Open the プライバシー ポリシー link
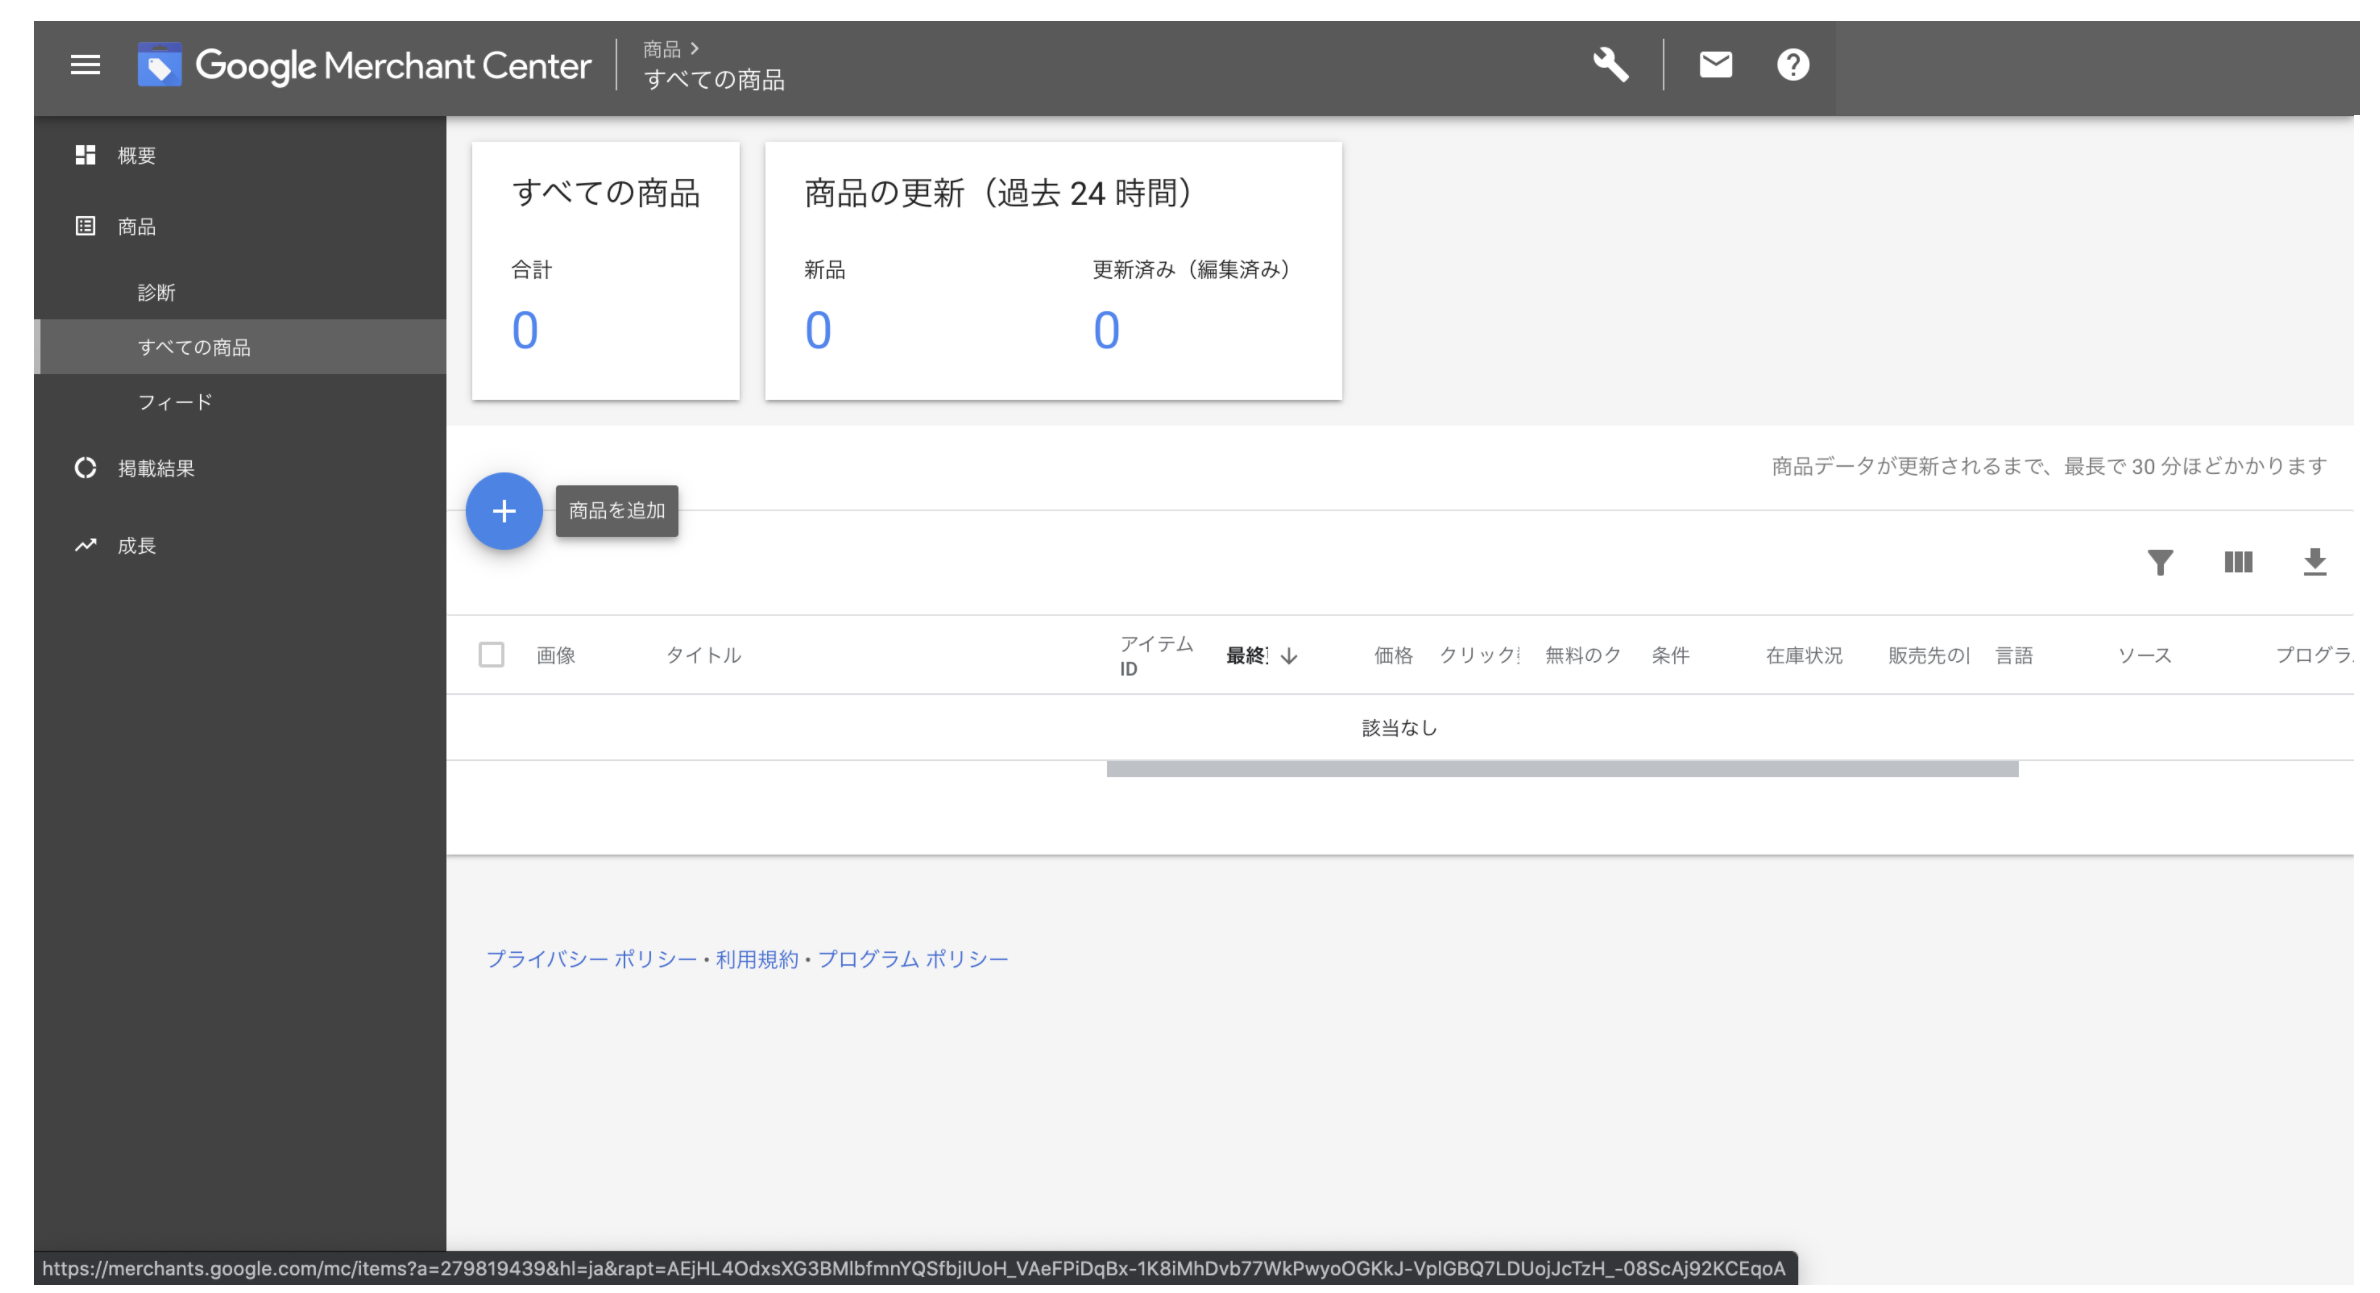This screenshot has height=1293, width=2380. pyautogui.click(x=592, y=957)
